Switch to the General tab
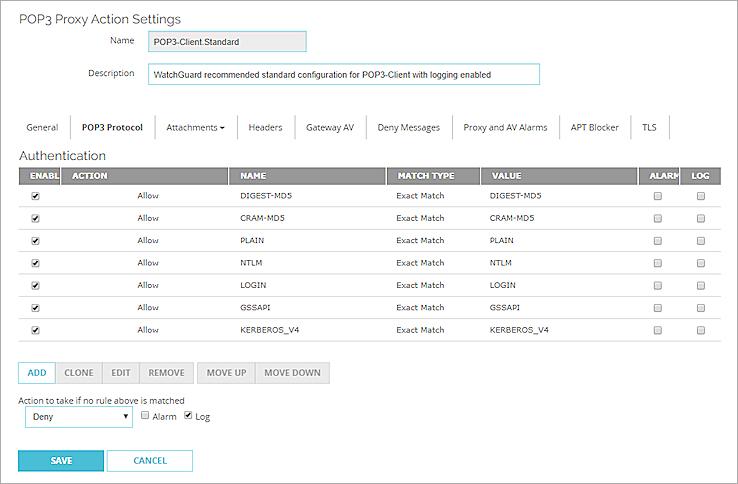Viewport: 738px width, 484px height. 42,128
